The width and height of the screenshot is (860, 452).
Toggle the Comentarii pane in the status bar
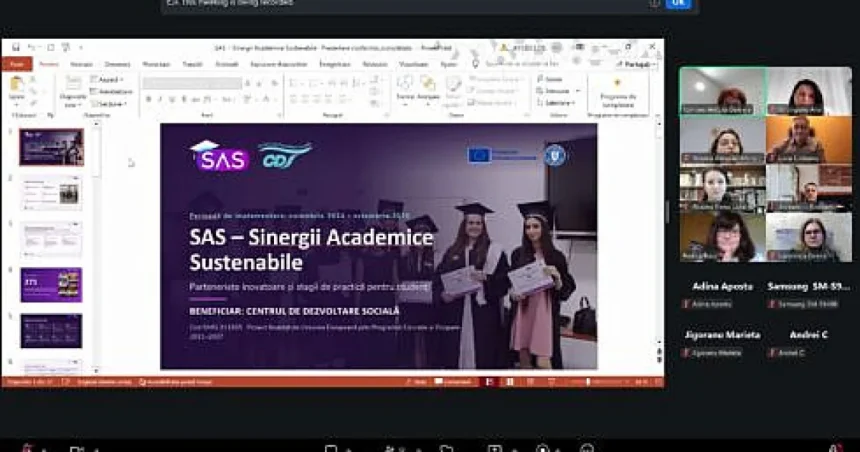coord(454,382)
